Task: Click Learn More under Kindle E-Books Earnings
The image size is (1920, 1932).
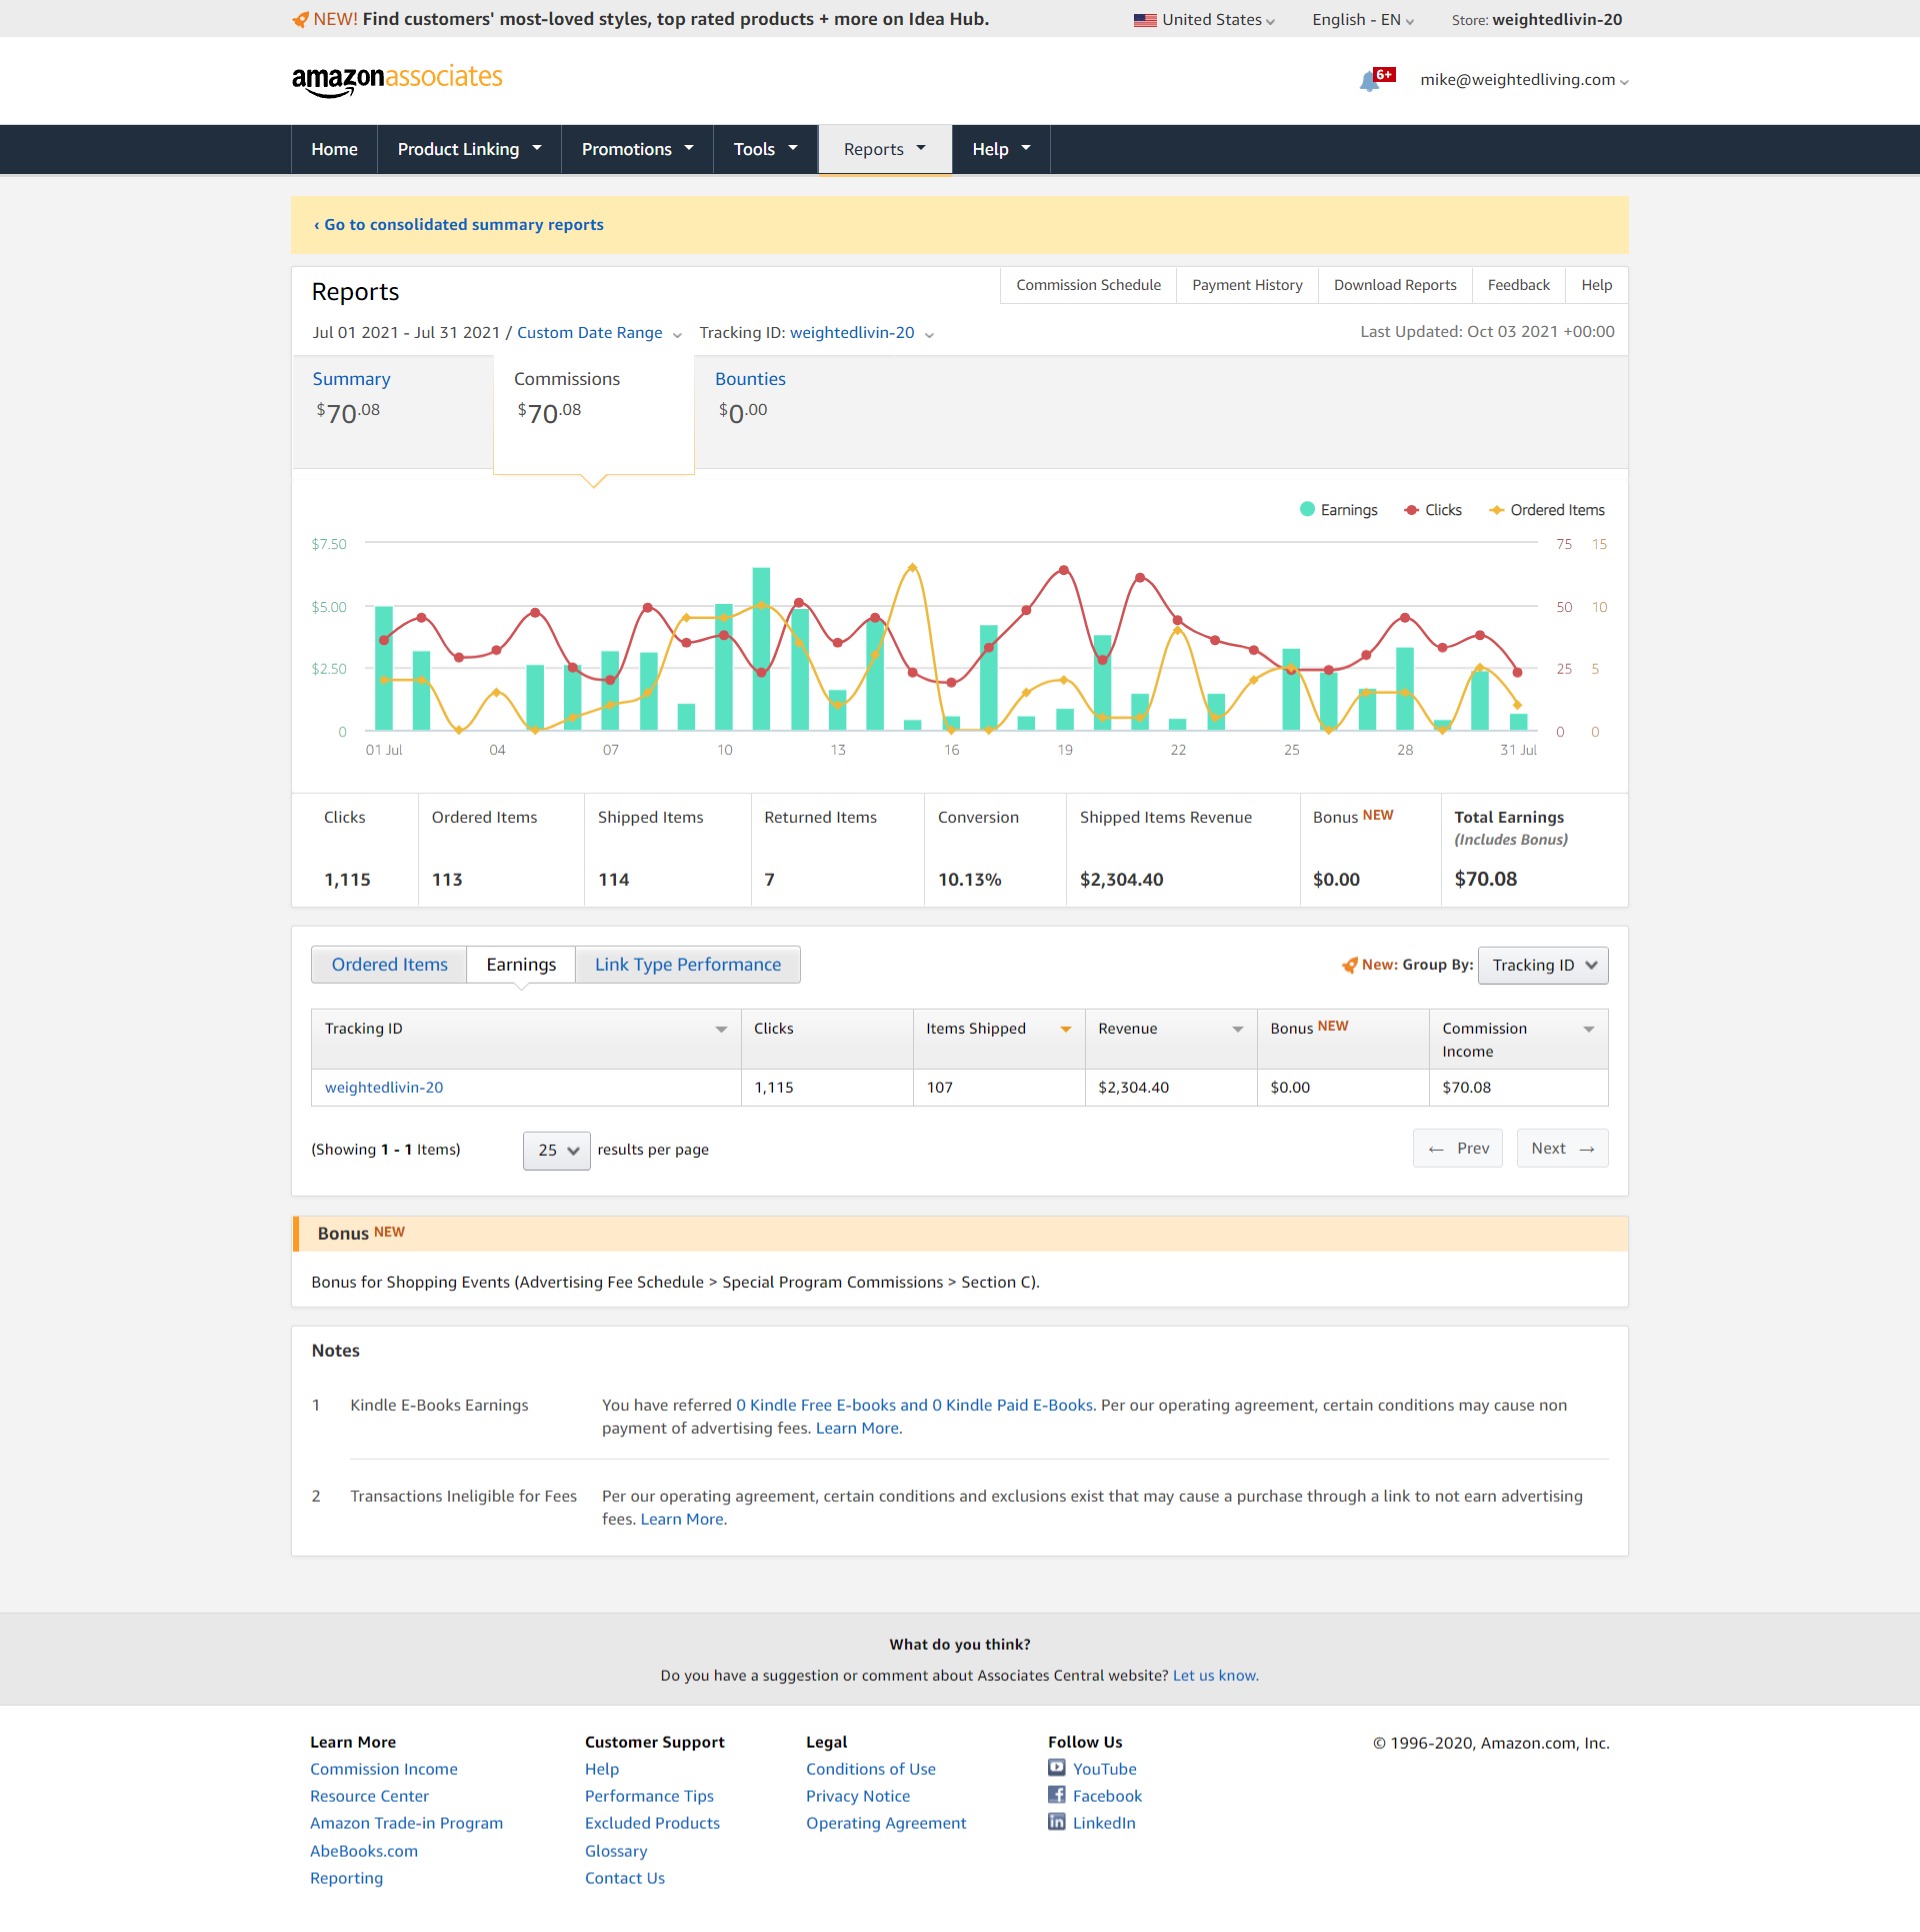Action: [858, 1429]
